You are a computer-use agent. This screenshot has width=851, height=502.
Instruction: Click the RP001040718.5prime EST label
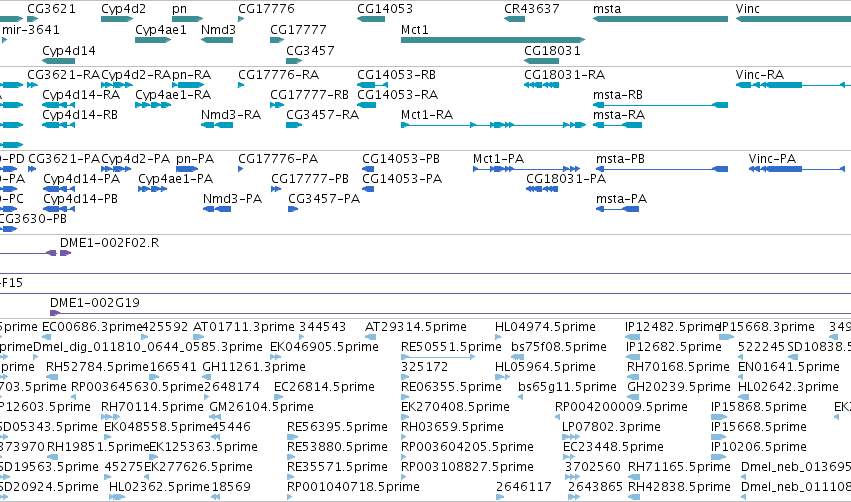pos(353,488)
